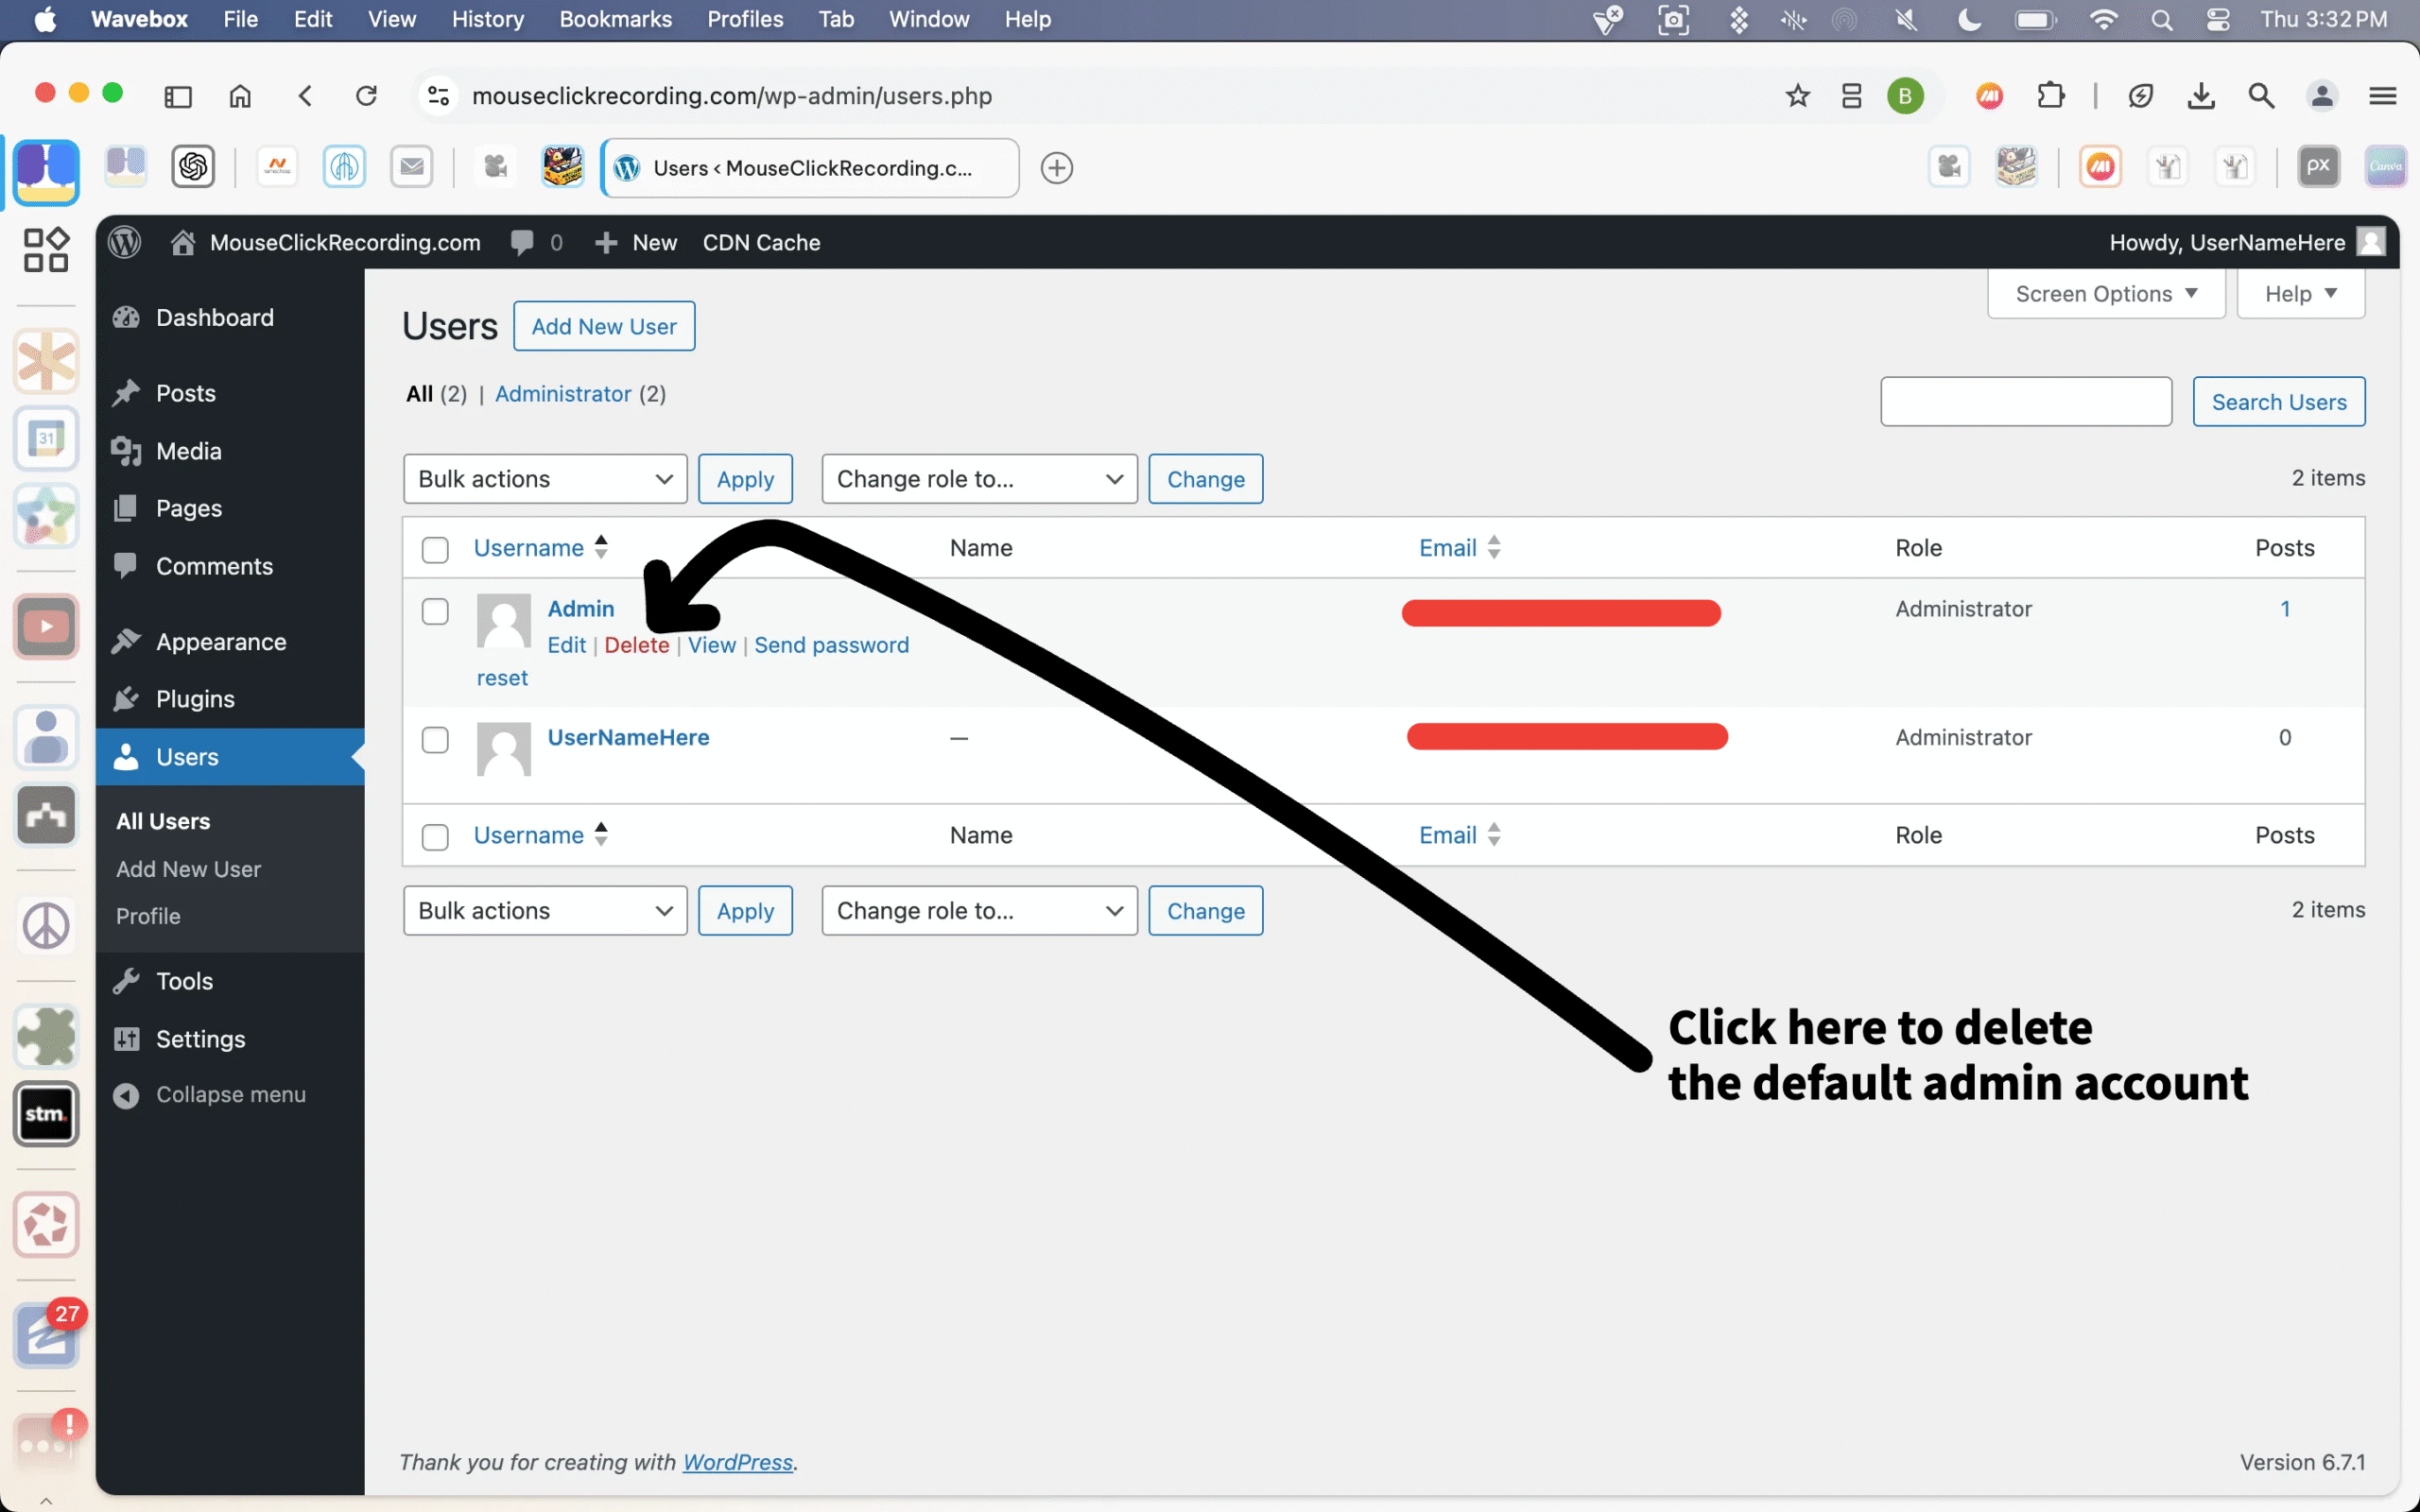Viewport: 2420px width, 1512px height.
Task: Click the browser extensions puzzle icon
Action: pos(2050,96)
